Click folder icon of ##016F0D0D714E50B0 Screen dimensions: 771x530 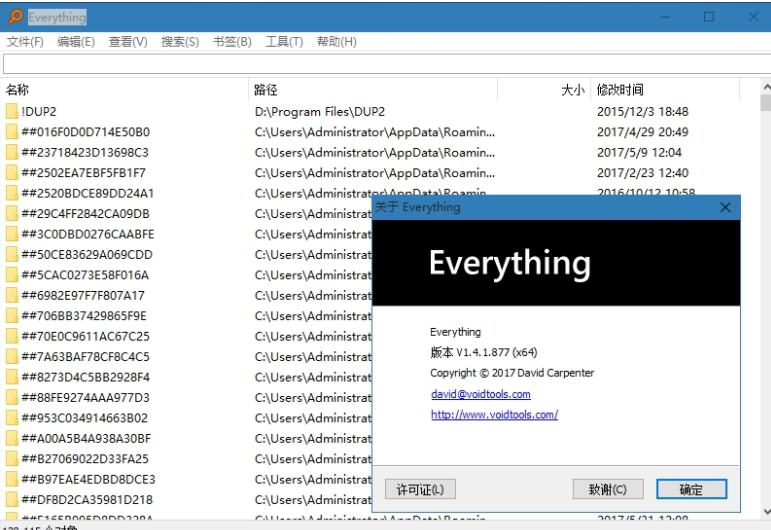coord(12,132)
